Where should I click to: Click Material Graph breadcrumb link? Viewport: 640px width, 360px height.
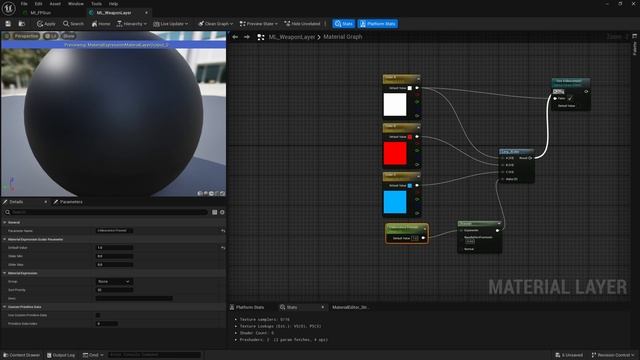342,37
